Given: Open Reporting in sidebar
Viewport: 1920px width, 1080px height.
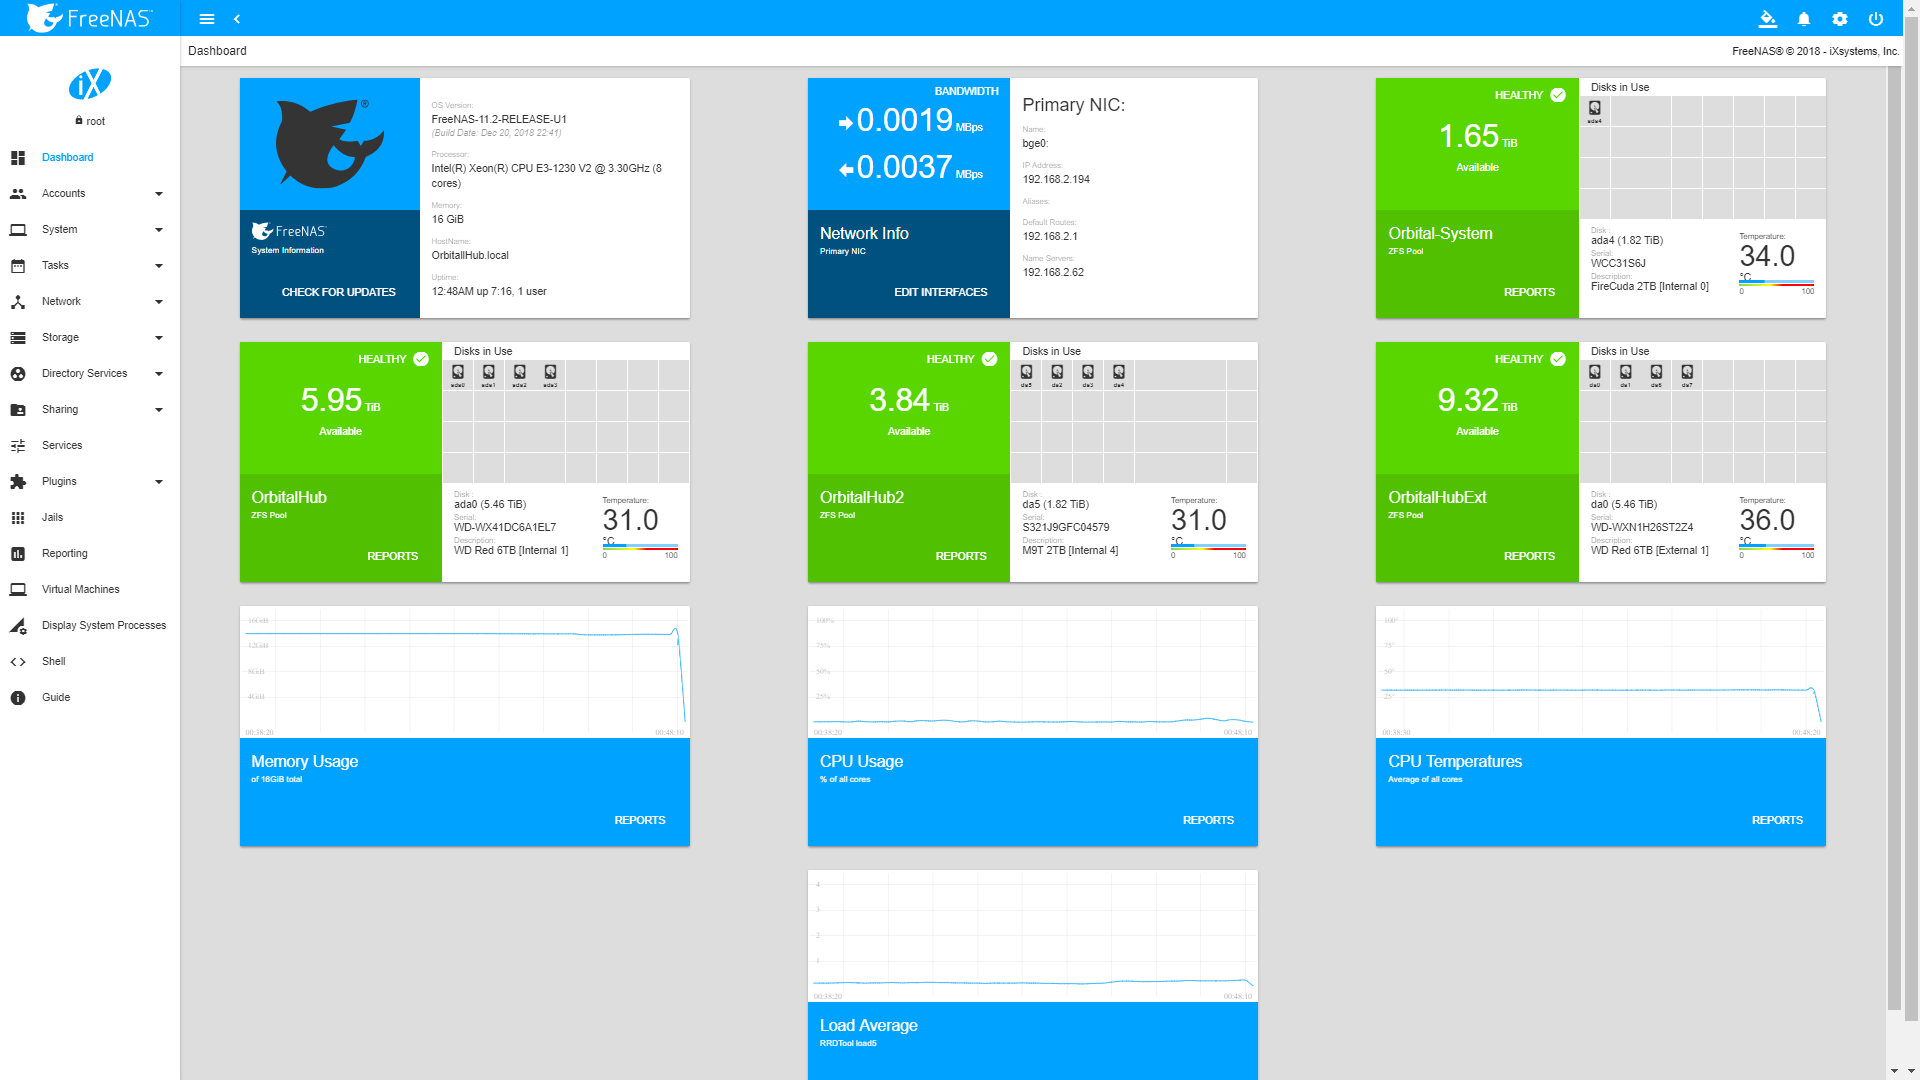Looking at the screenshot, I should (x=90, y=554).
